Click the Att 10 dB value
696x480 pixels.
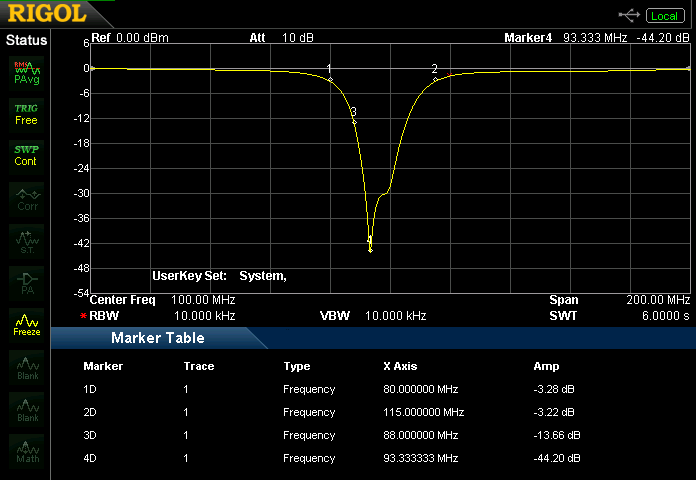point(297,38)
